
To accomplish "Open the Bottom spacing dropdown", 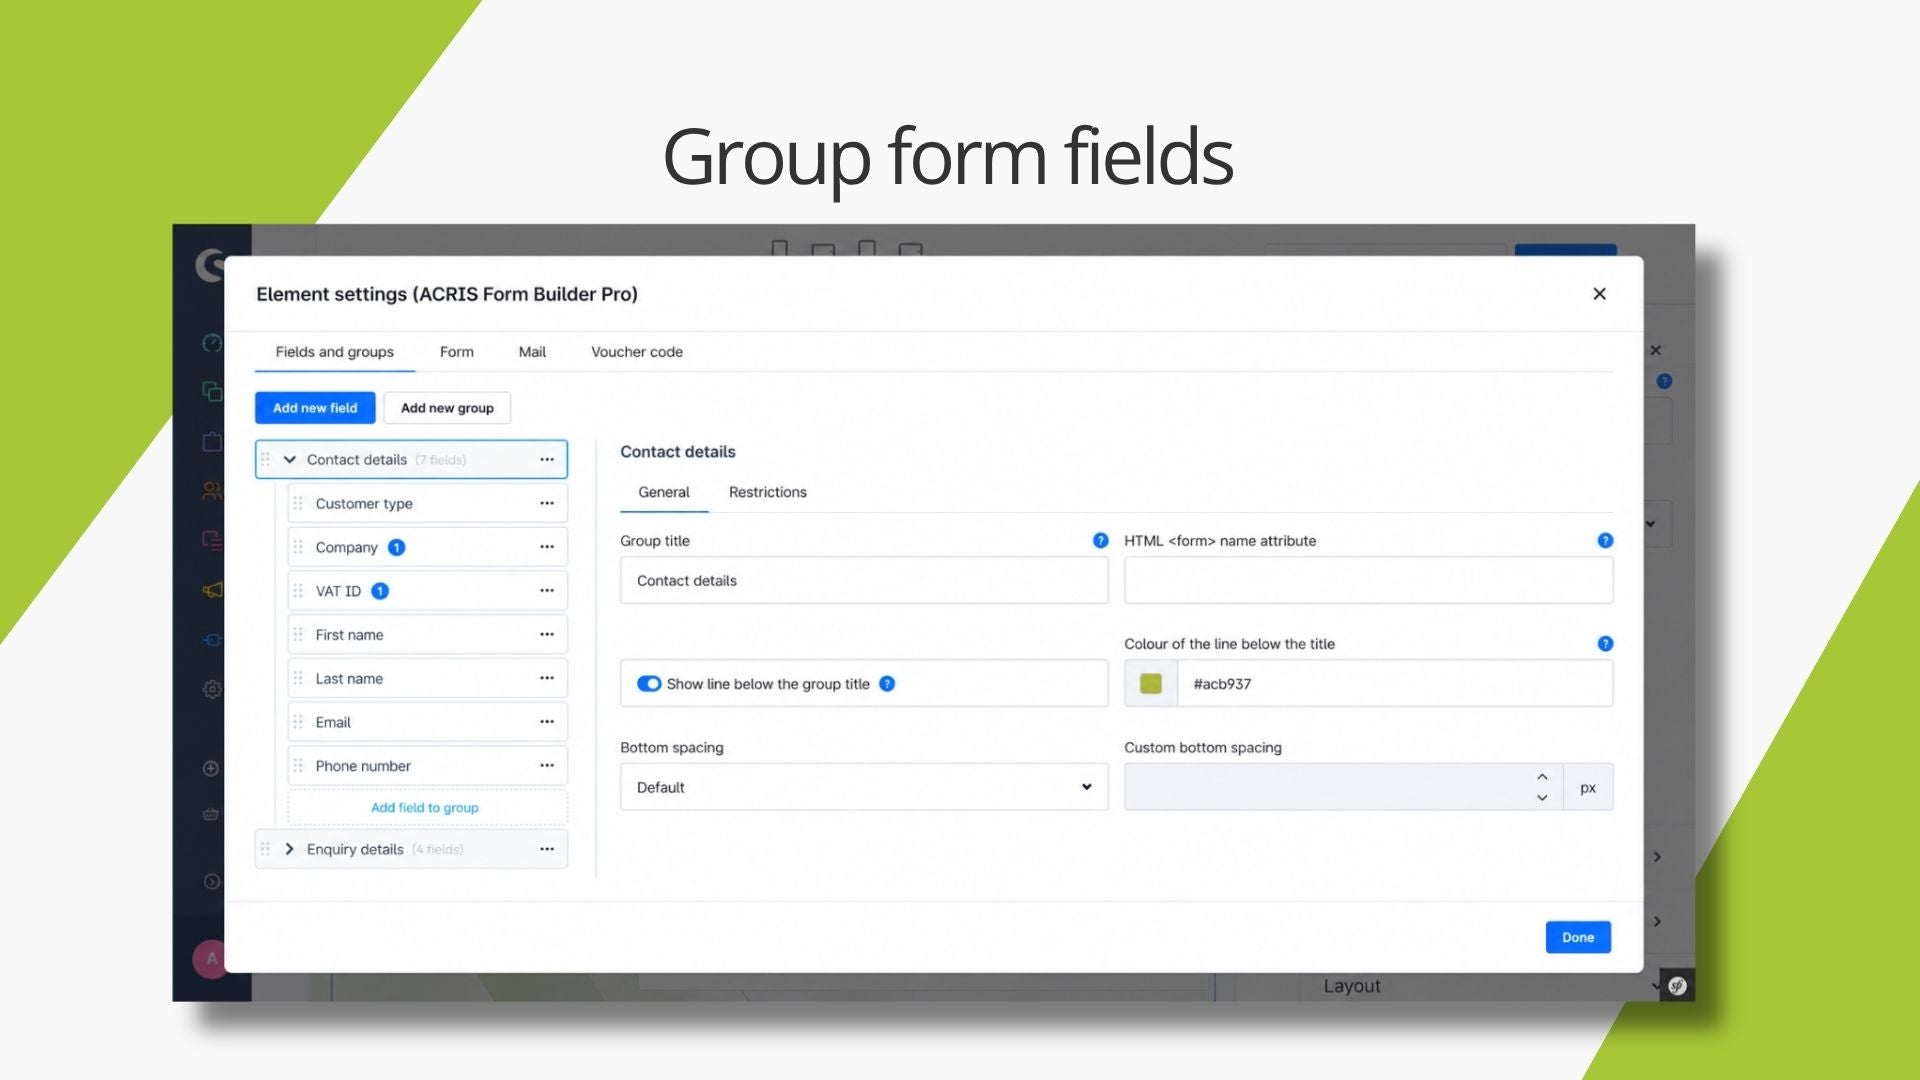I will point(864,787).
